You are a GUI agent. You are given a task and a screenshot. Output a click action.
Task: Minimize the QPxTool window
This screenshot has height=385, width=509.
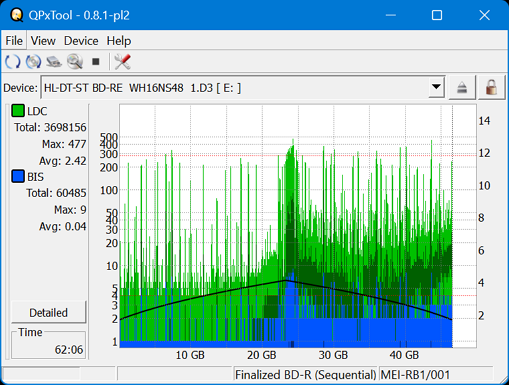[391, 15]
